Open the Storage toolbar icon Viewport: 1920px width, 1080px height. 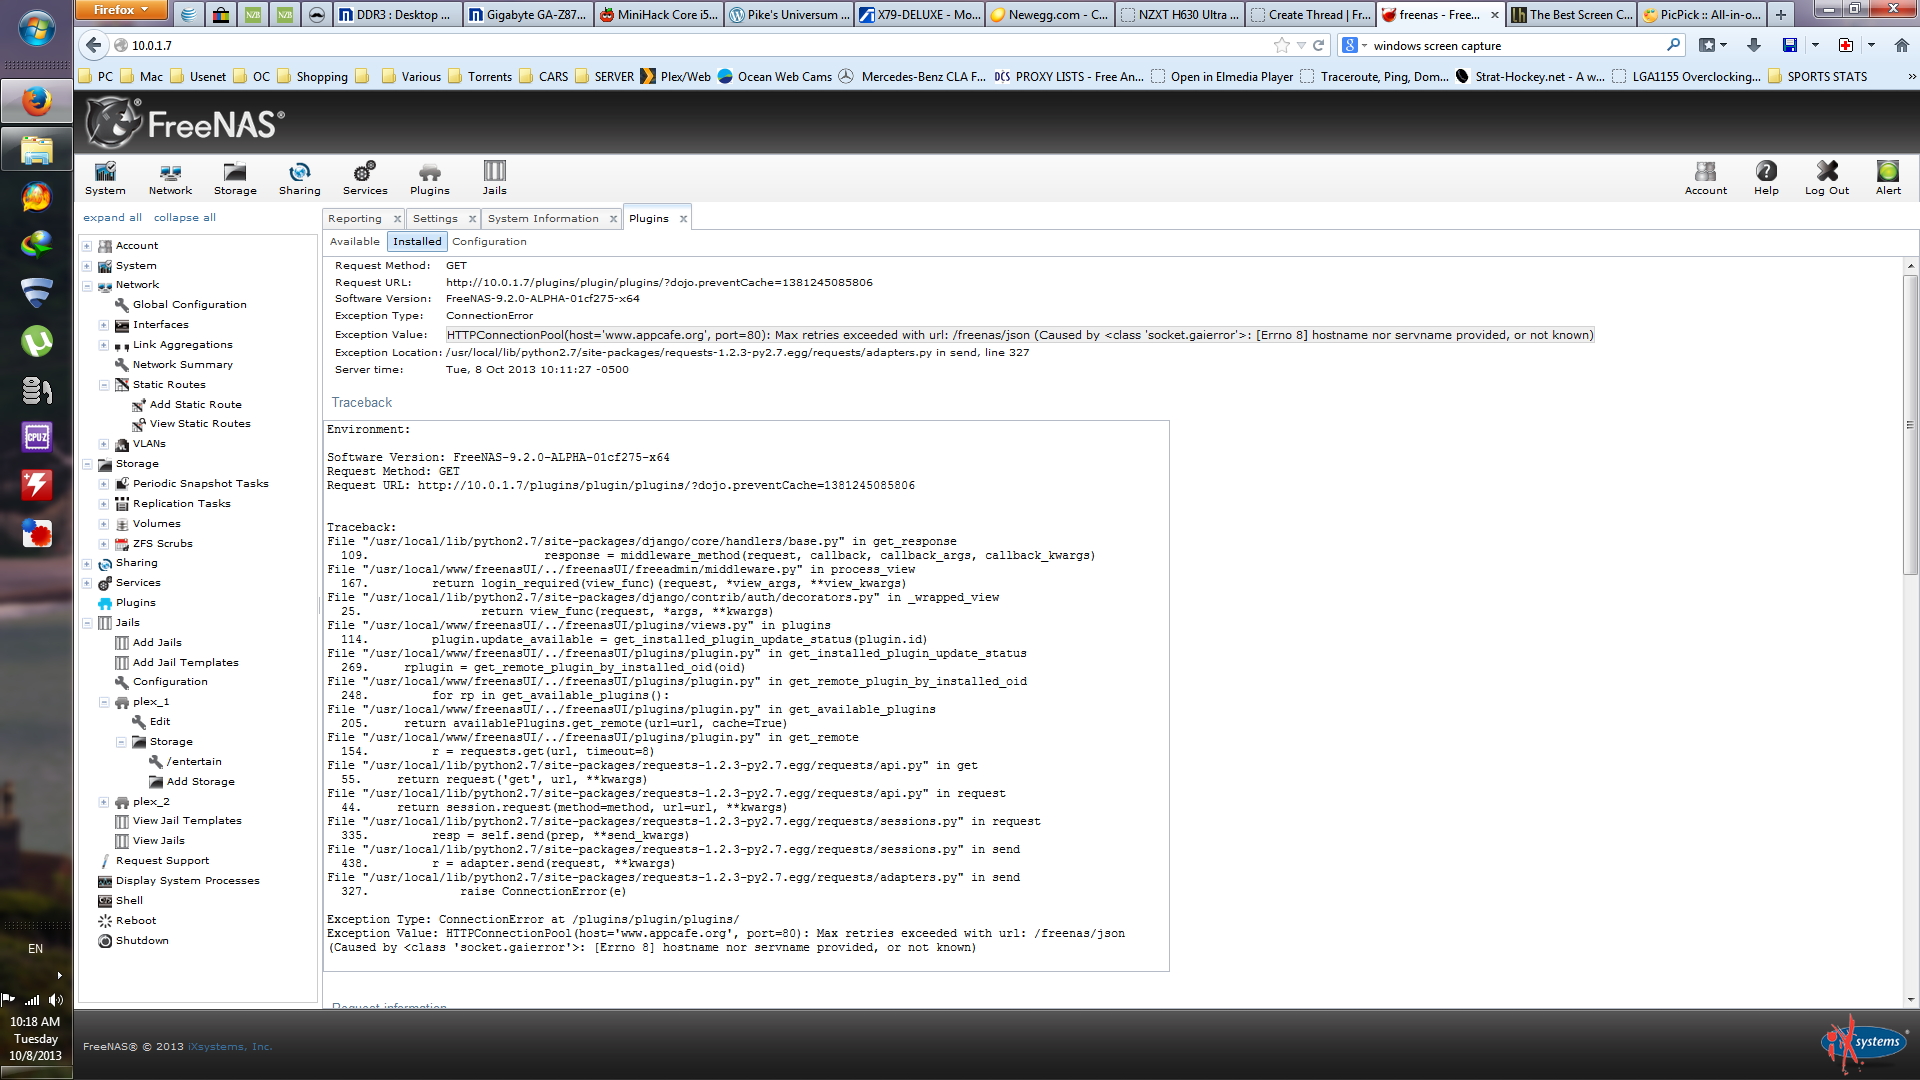(235, 179)
